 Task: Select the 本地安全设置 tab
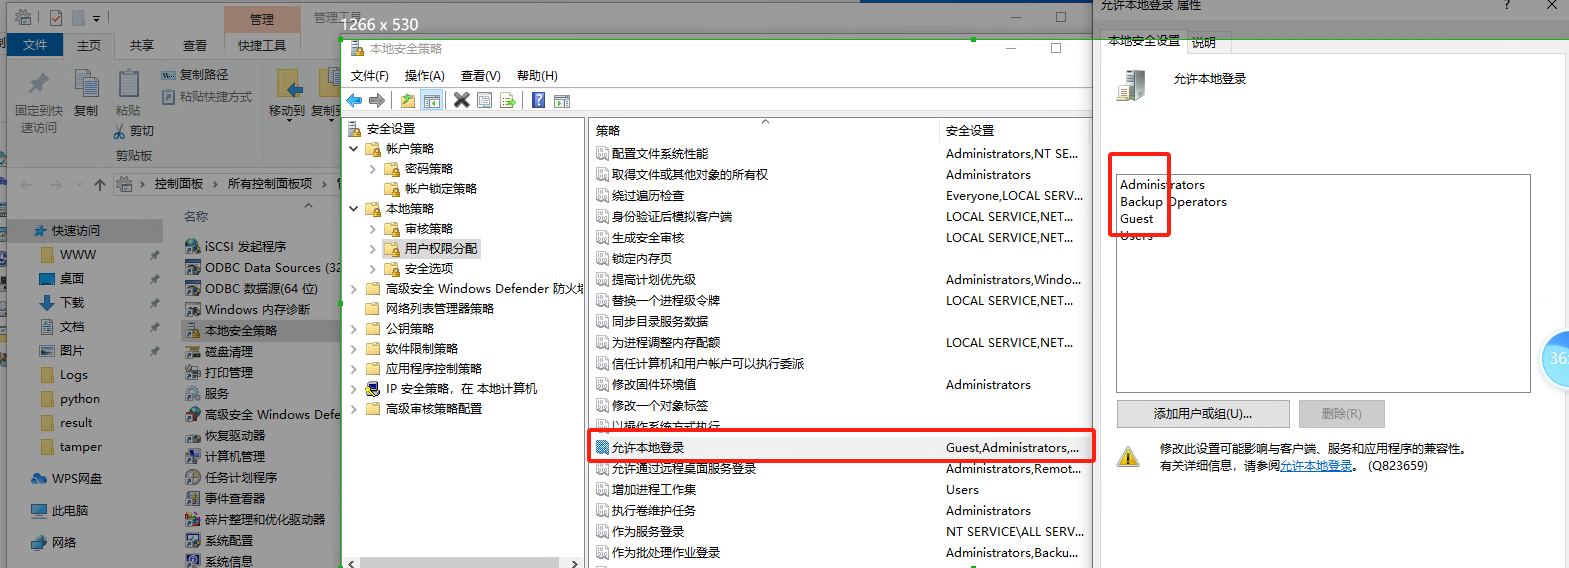[x=1144, y=41]
